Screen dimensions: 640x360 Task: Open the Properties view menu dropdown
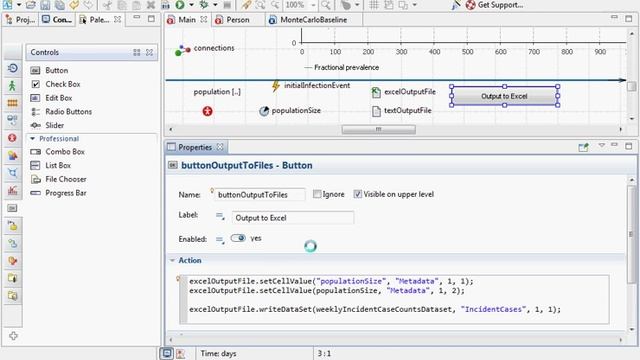click(601, 146)
